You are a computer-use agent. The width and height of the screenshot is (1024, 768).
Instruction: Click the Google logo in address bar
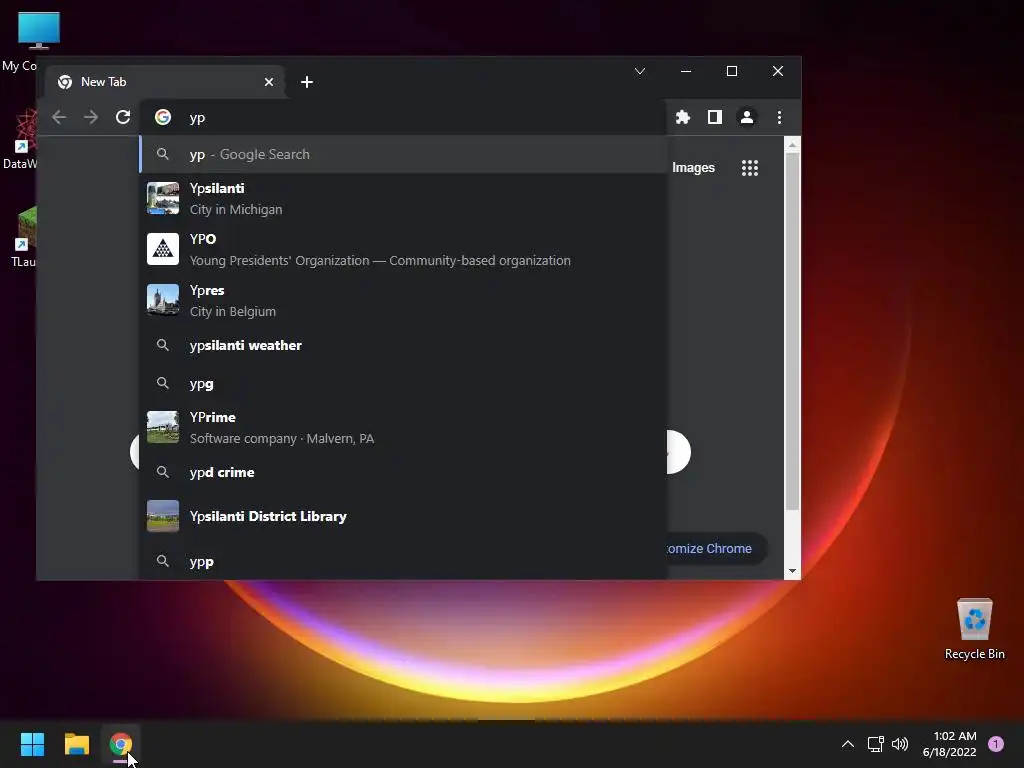pos(163,117)
